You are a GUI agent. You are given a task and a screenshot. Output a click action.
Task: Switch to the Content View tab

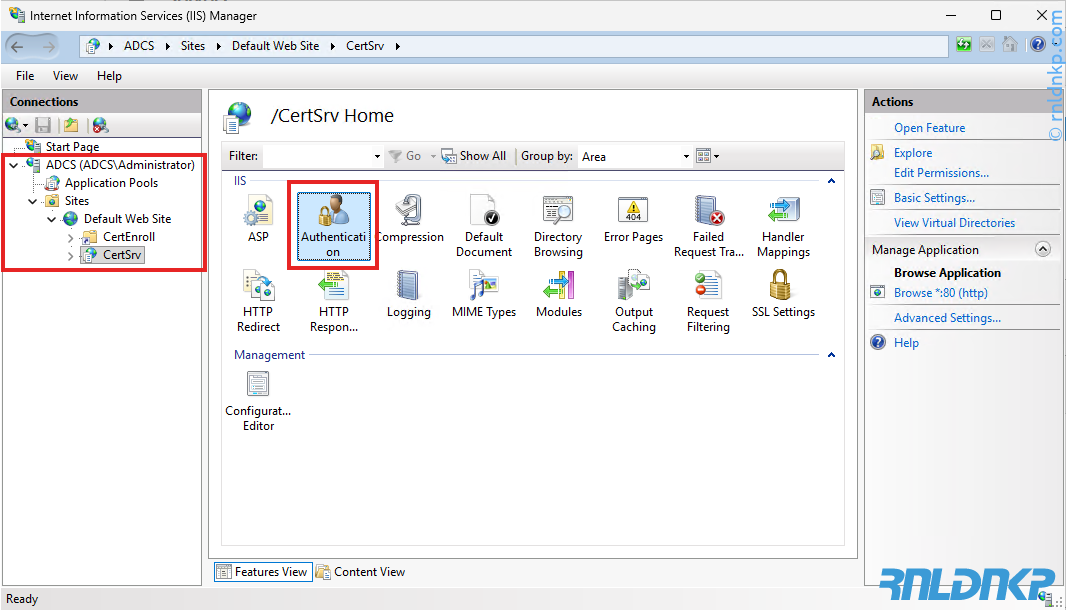point(361,572)
